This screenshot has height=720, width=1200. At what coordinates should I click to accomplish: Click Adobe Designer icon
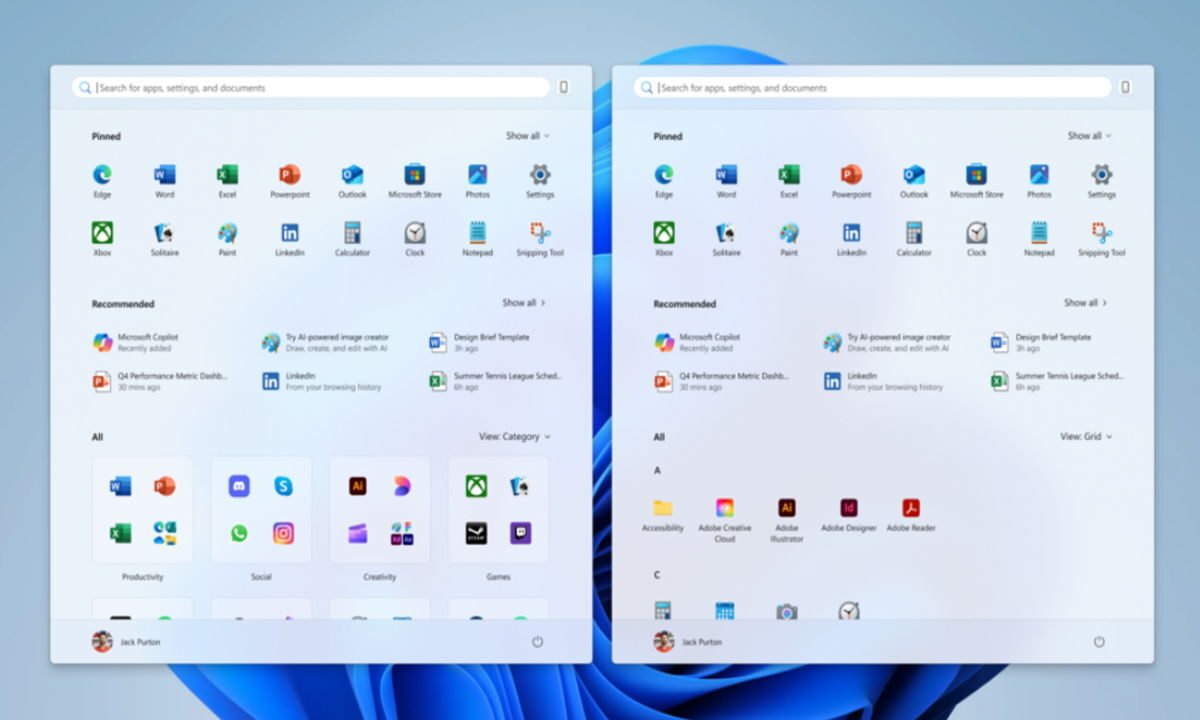[x=849, y=508]
